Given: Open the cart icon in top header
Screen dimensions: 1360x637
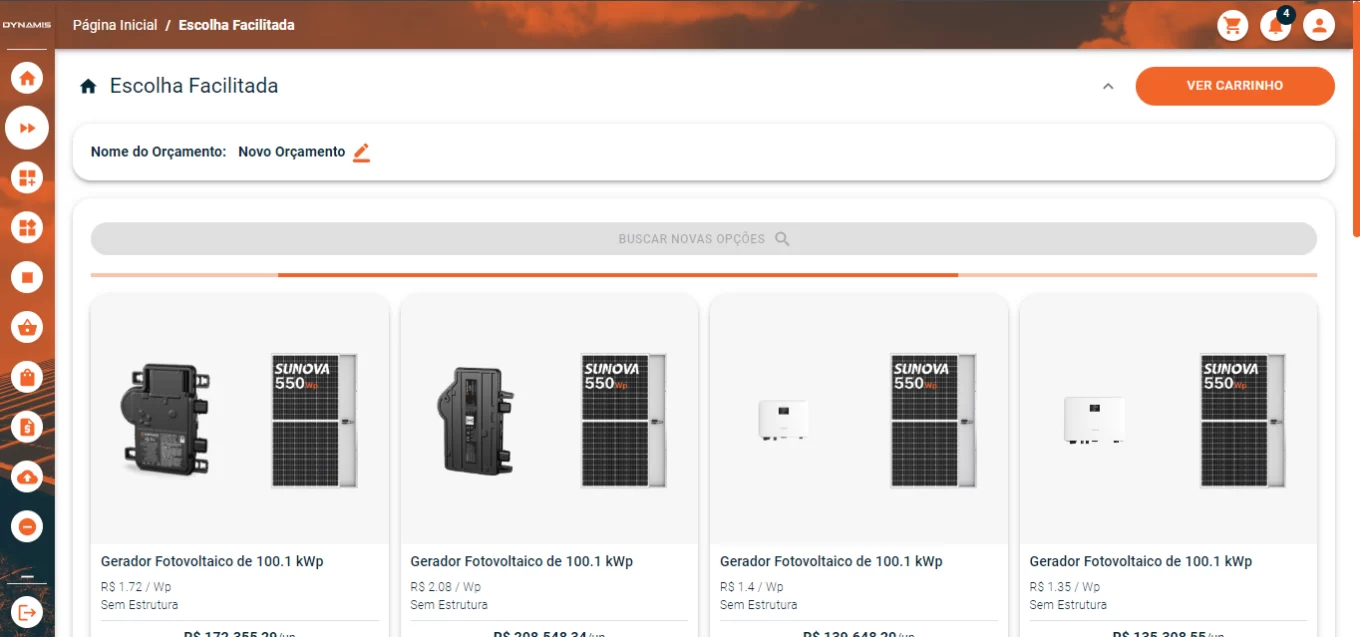Looking at the screenshot, I should [1232, 26].
